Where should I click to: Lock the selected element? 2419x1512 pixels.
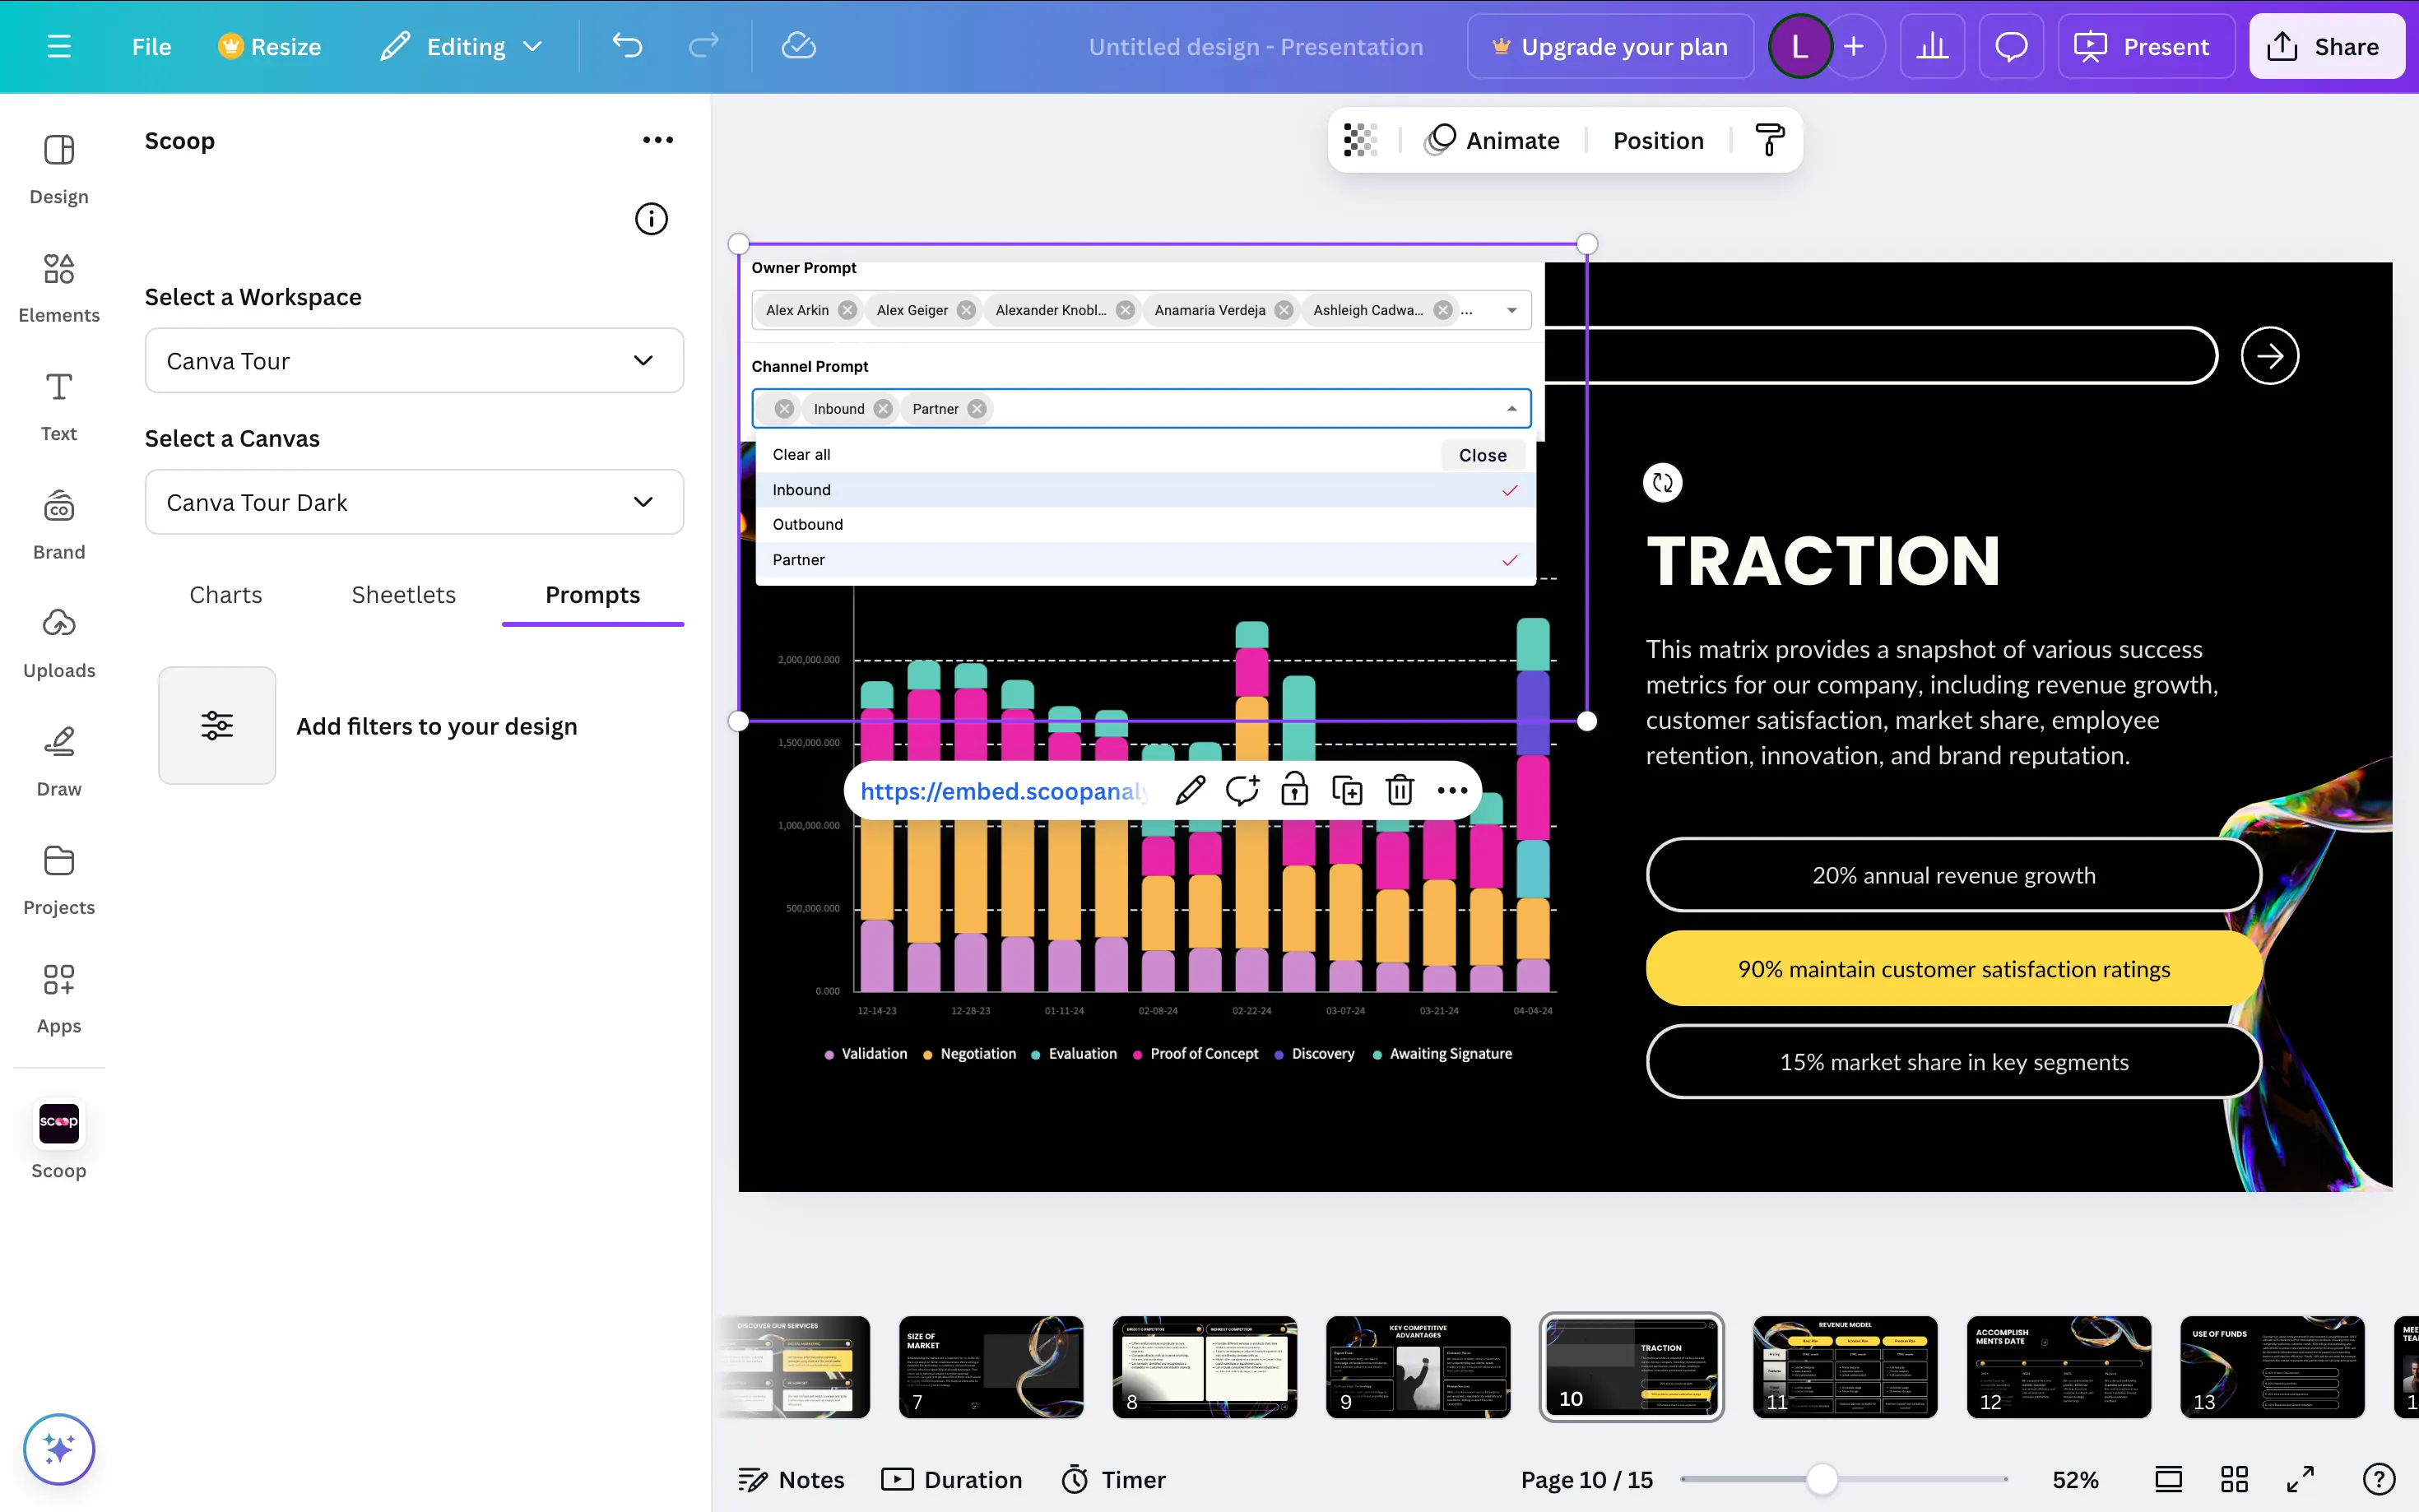click(1294, 790)
